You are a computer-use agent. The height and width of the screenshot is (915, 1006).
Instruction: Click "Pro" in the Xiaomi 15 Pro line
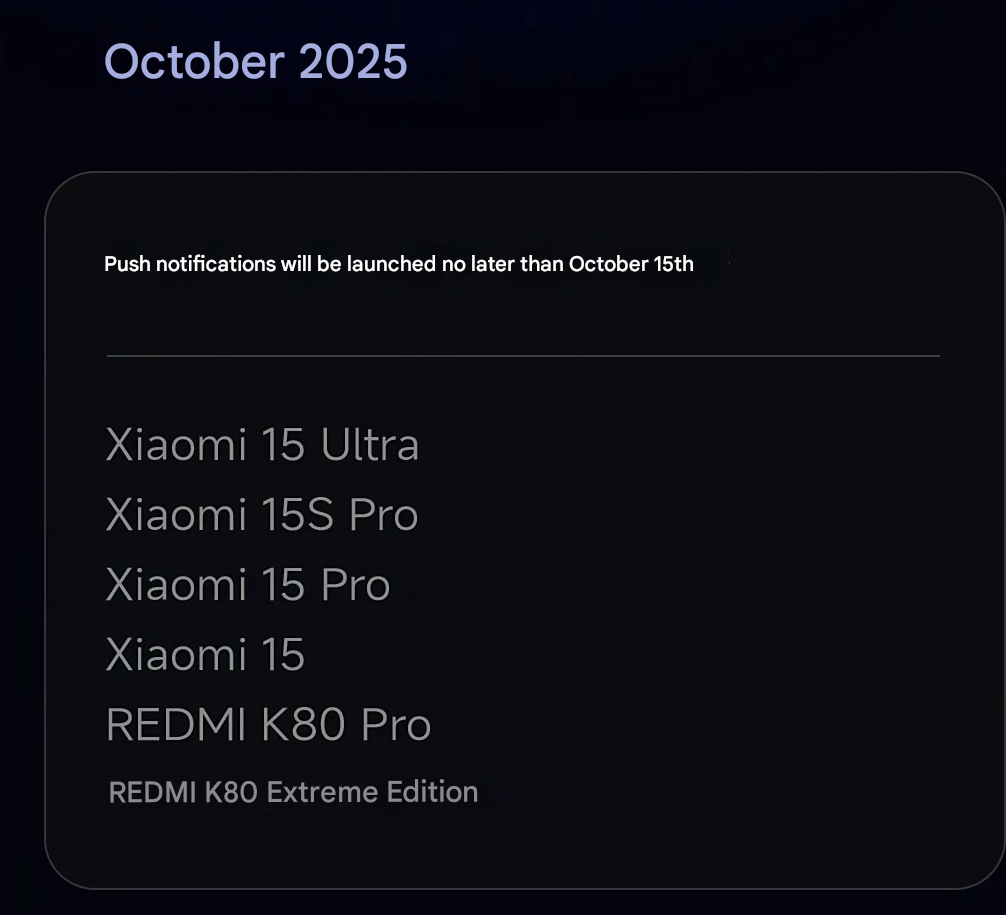pyautogui.click(x=355, y=585)
